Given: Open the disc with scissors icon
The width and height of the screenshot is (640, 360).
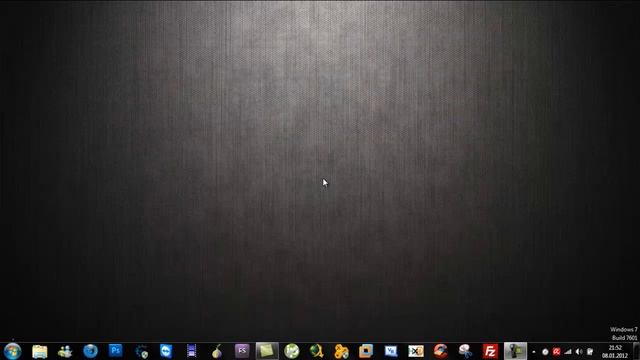Looking at the screenshot, I should pyautogui.click(x=465, y=351).
